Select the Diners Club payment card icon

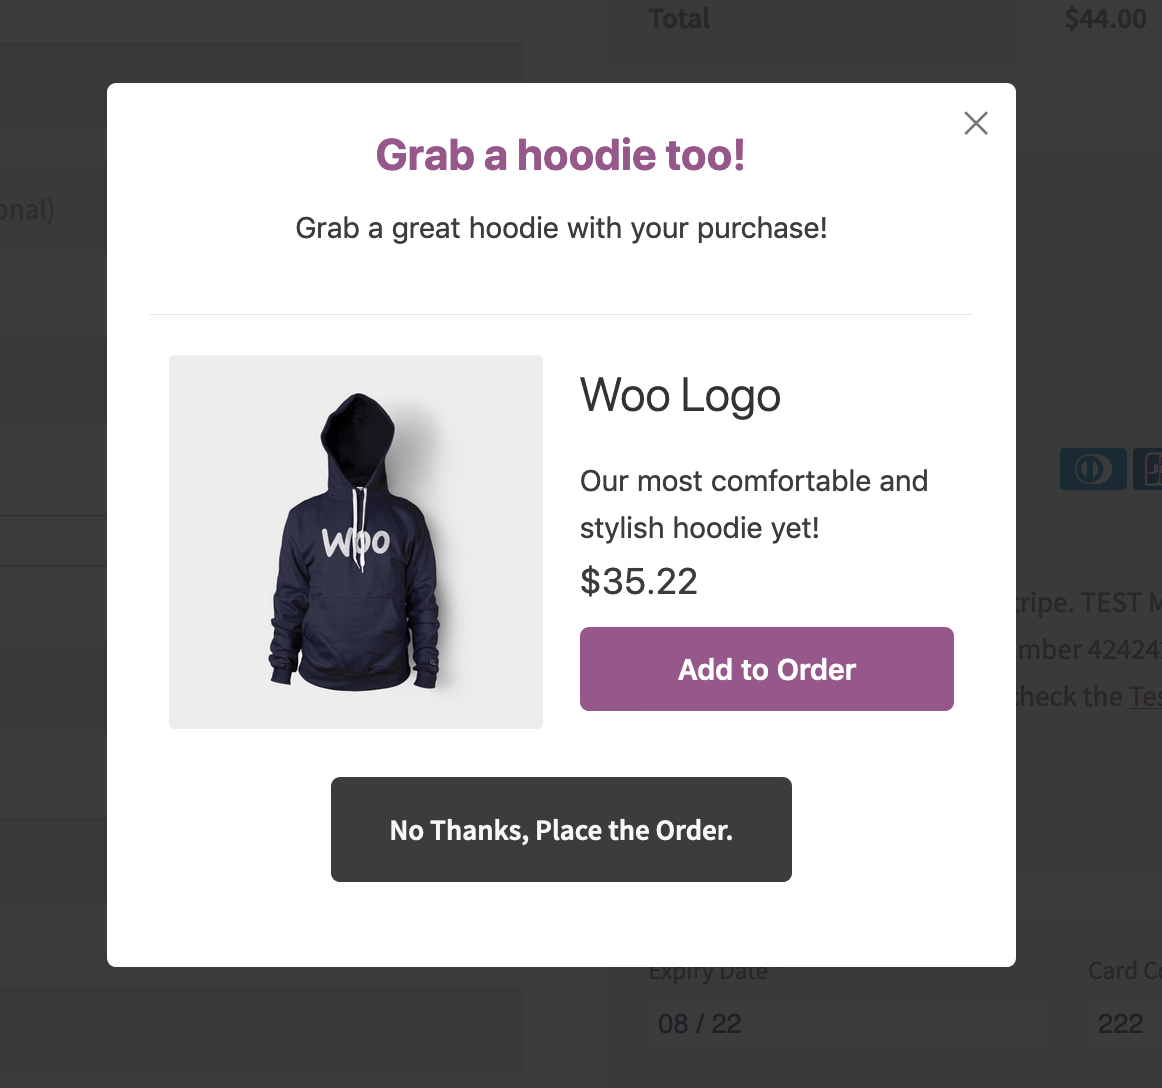click(1093, 469)
